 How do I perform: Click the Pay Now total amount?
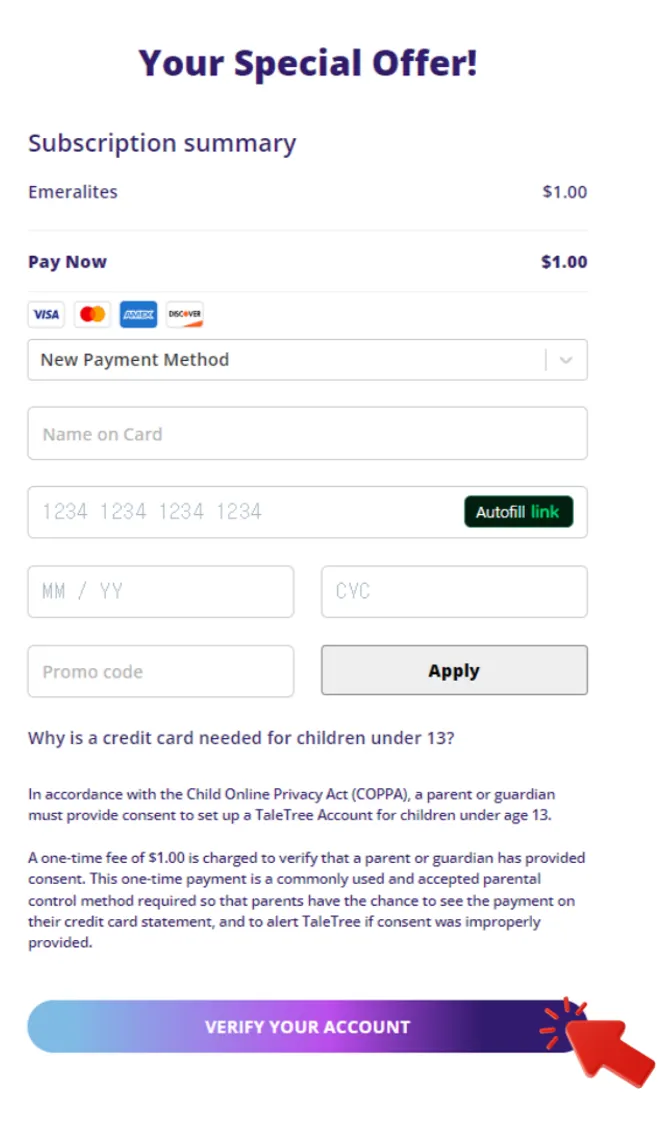point(564,262)
